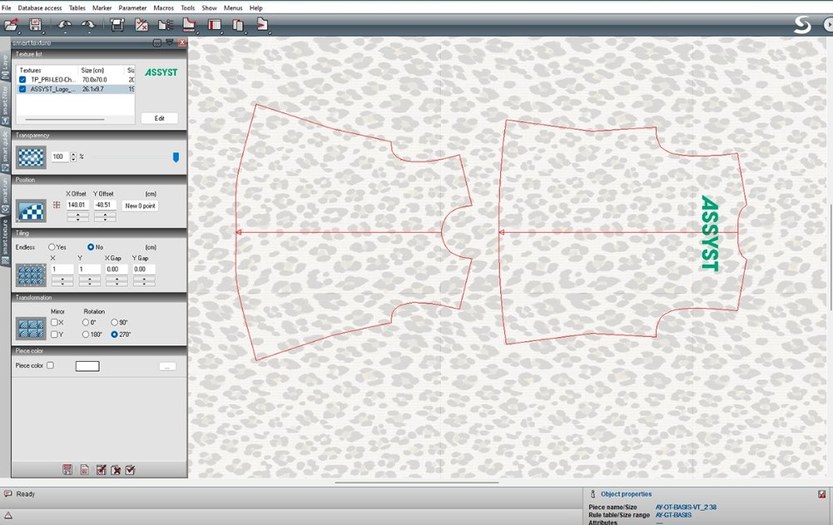Click the transparency value field showing 100
This screenshot has width=833, height=525.
pos(60,157)
